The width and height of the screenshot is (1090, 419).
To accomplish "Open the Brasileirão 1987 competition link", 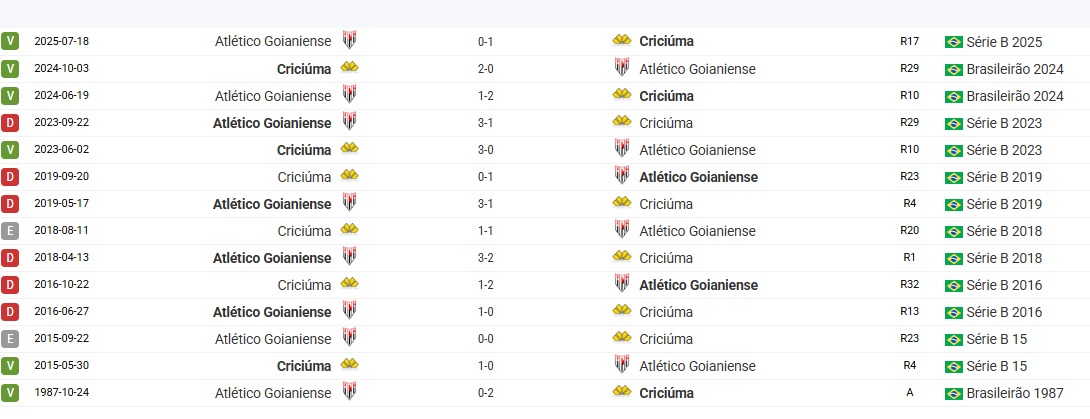I will pos(1014,393).
